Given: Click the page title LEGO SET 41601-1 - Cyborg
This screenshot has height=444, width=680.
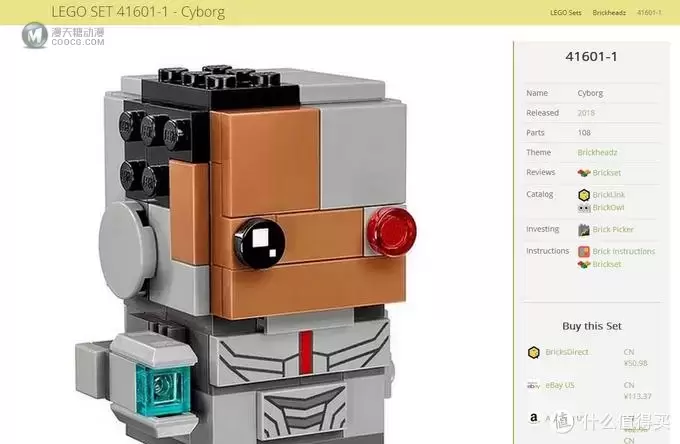Looking at the screenshot, I should pos(138,12).
